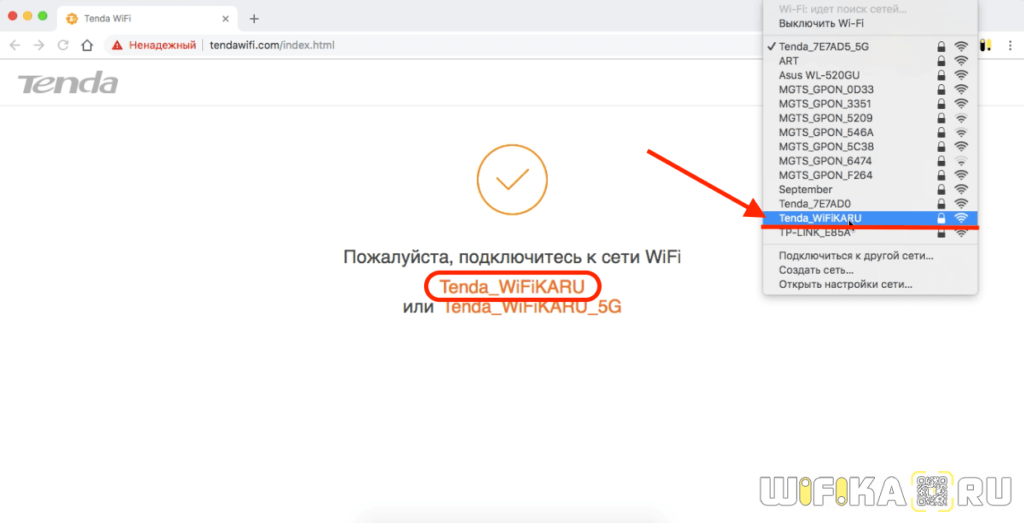Screen dimensions: 1024x523
Task: Reload the page with refresh icon
Action: [x=63, y=45]
